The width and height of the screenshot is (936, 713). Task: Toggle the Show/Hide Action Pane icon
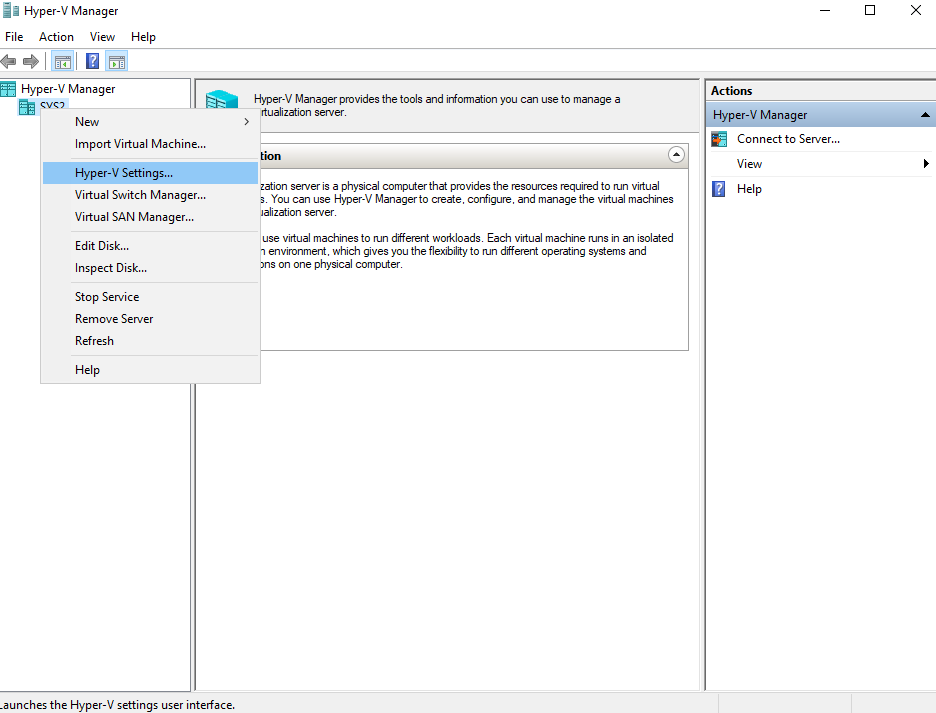(117, 61)
